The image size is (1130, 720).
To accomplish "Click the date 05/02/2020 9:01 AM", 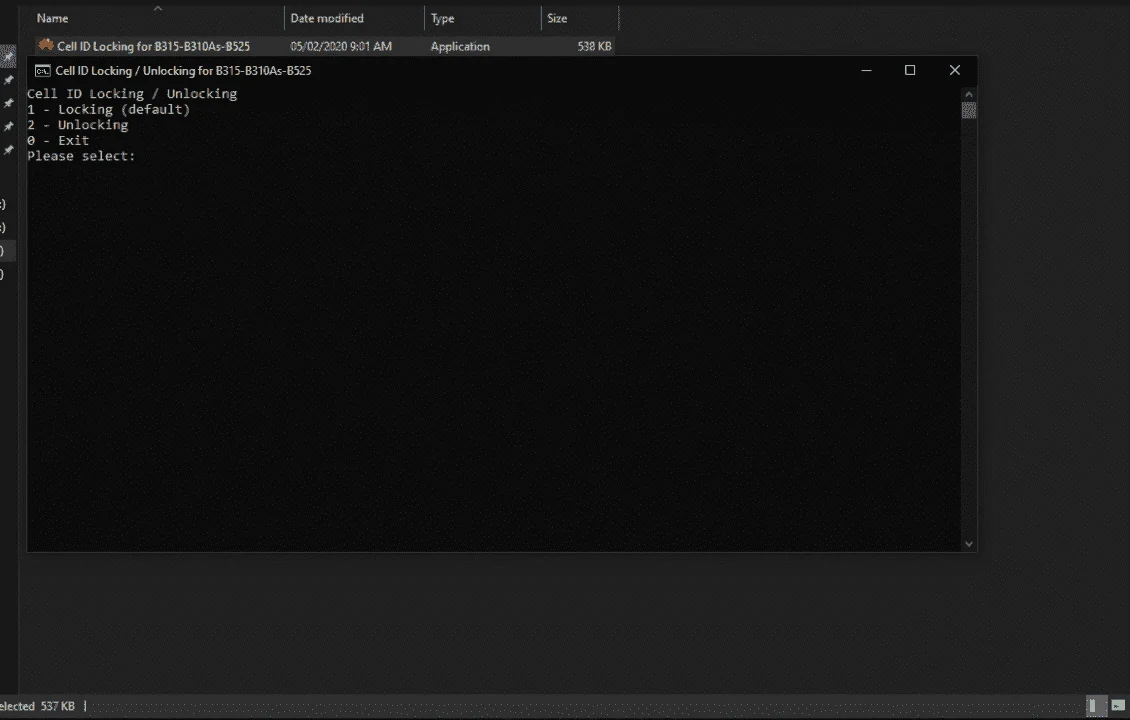I will coord(341,46).
